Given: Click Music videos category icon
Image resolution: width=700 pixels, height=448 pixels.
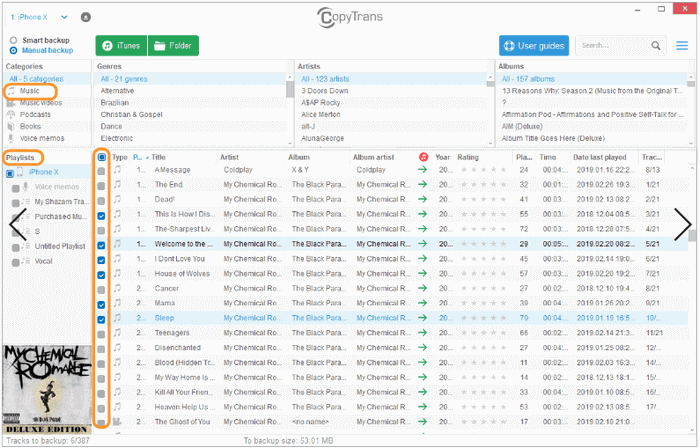Looking at the screenshot, I should tap(11, 103).
